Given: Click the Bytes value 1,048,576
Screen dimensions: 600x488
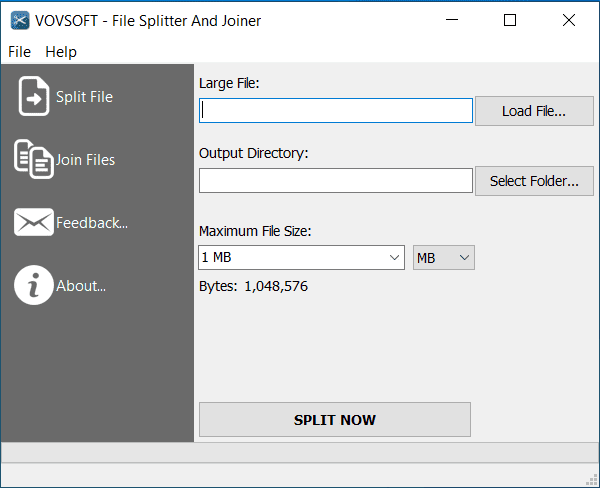Looking at the screenshot, I should point(276,286).
